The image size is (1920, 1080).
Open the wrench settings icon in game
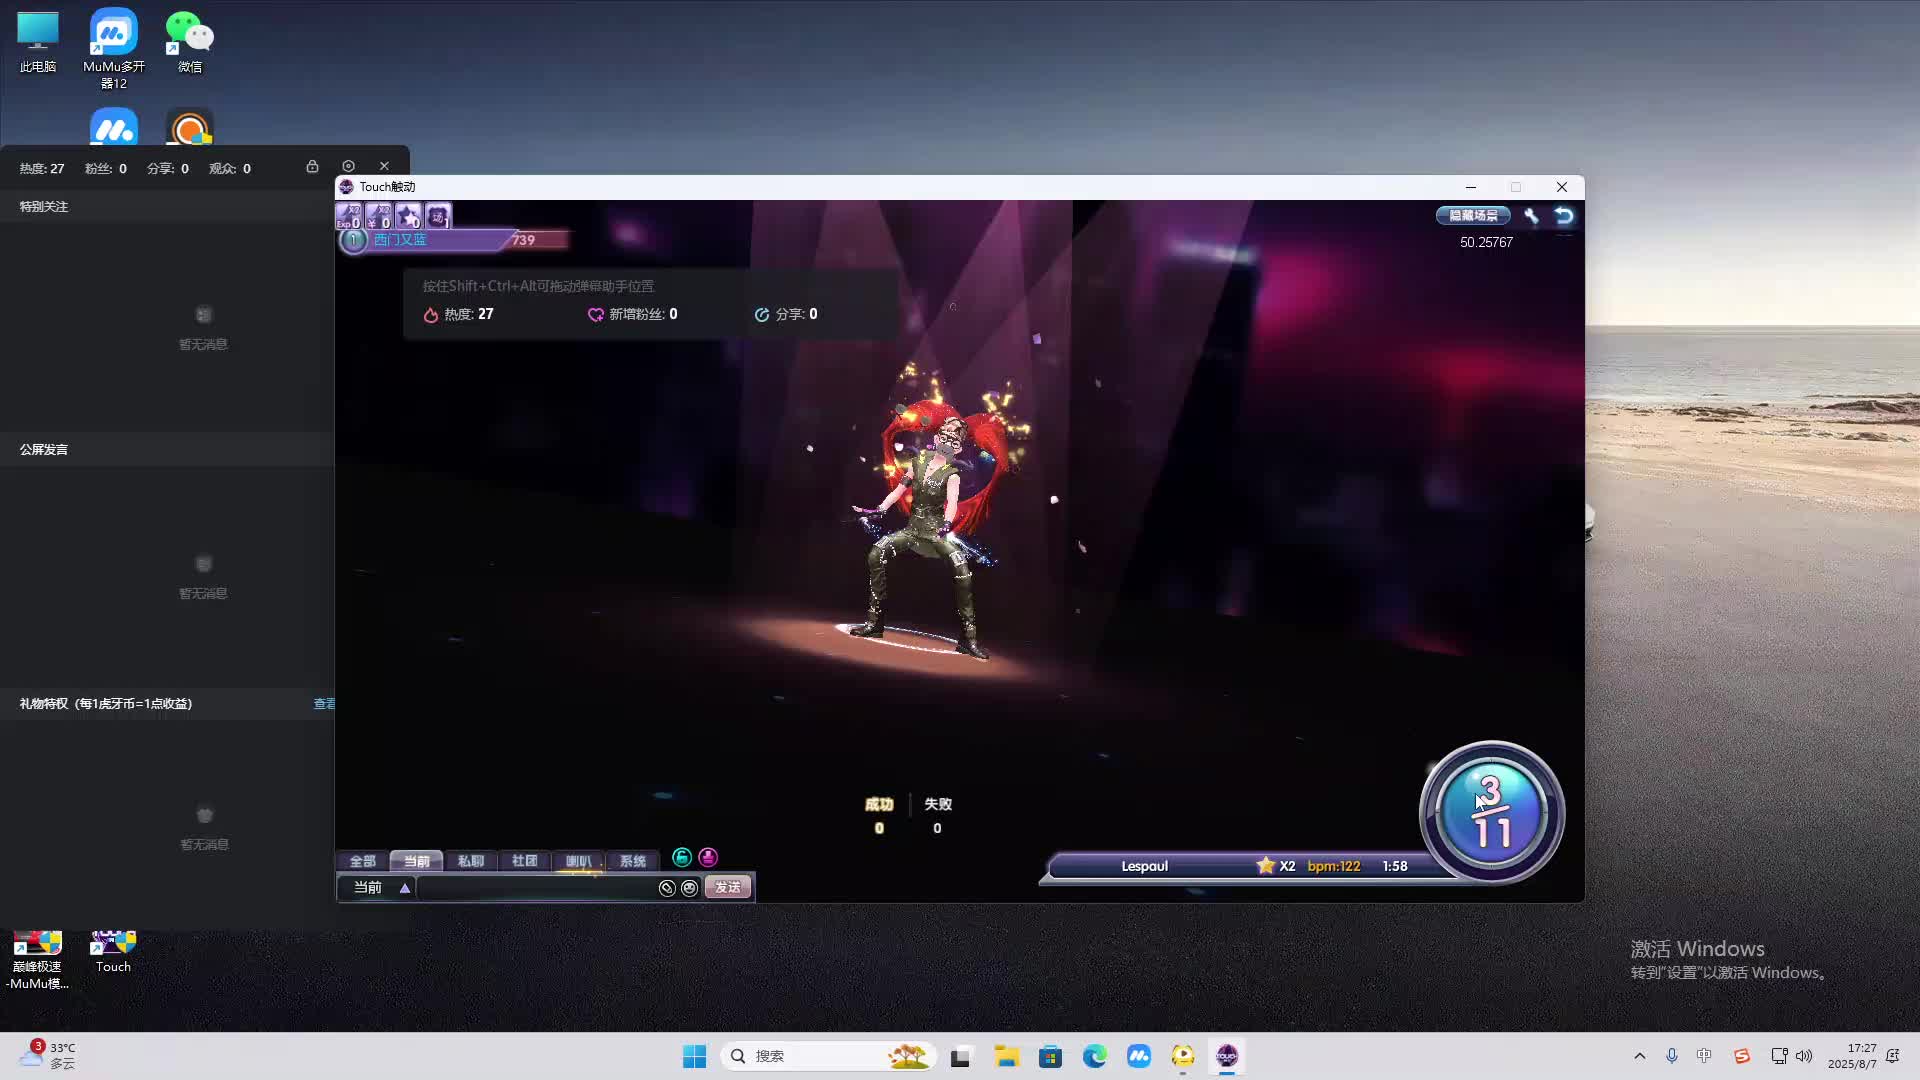pyautogui.click(x=1531, y=216)
